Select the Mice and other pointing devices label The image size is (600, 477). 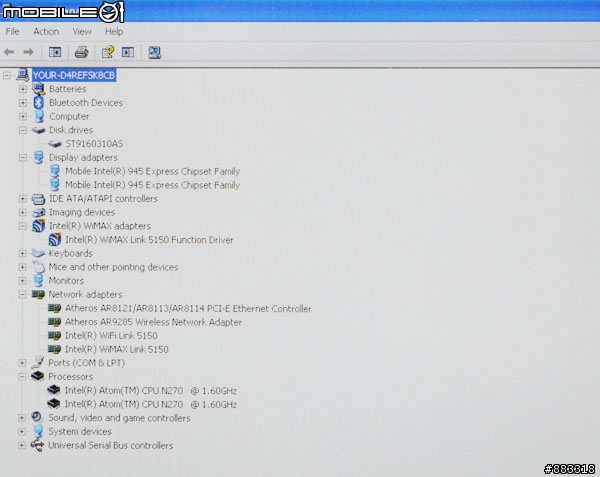(x=113, y=267)
